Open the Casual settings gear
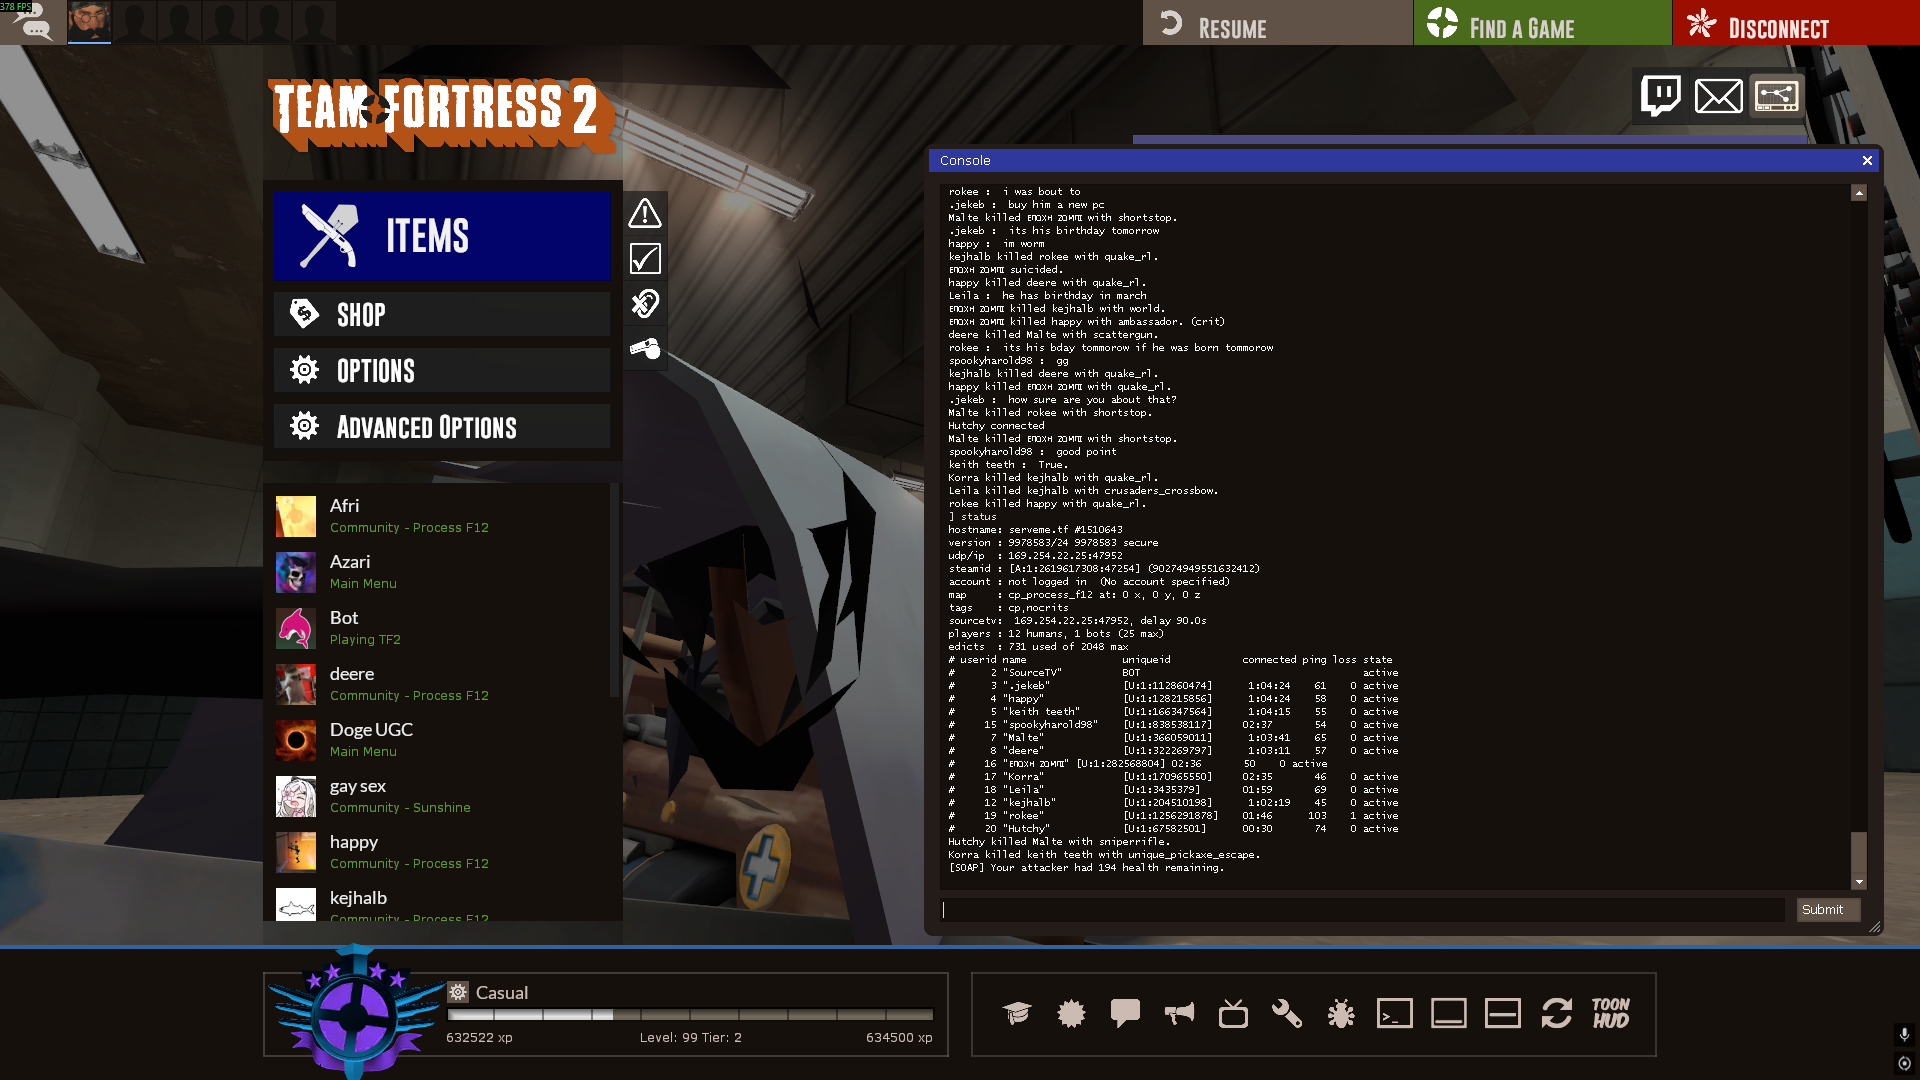This screenshot has width=1920, height=1080. coord(458,992)
